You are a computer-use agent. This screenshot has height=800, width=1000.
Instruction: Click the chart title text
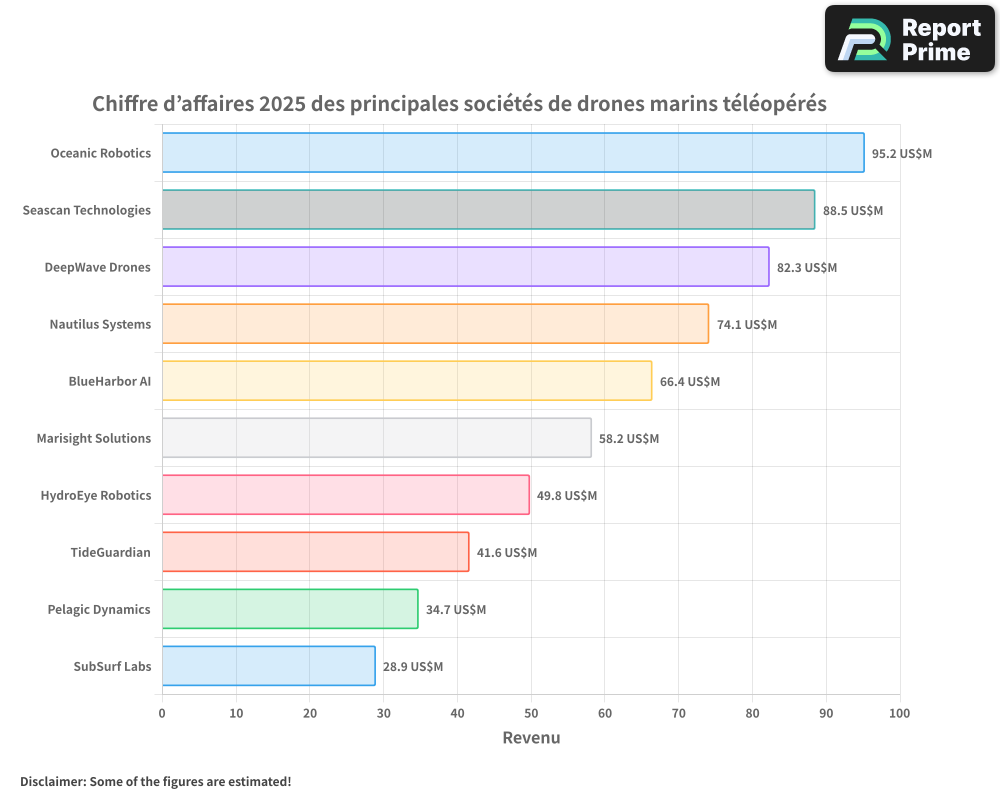459,104
